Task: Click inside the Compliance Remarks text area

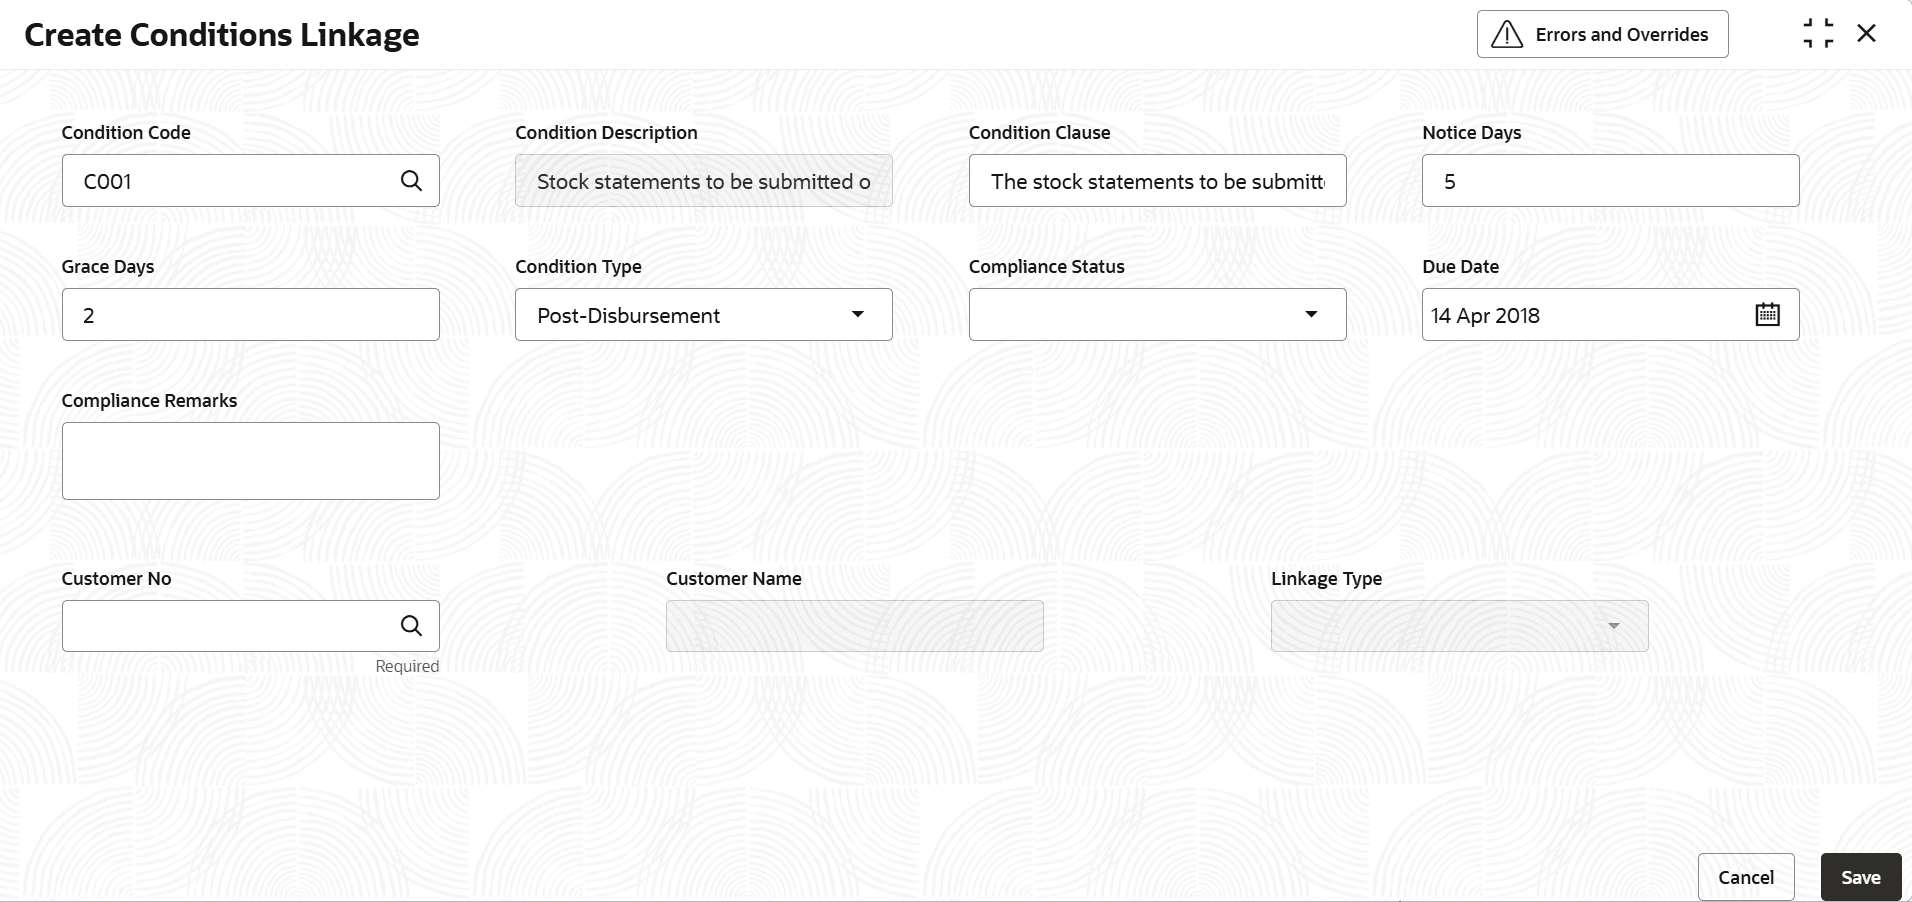Action: click(250, 460)
